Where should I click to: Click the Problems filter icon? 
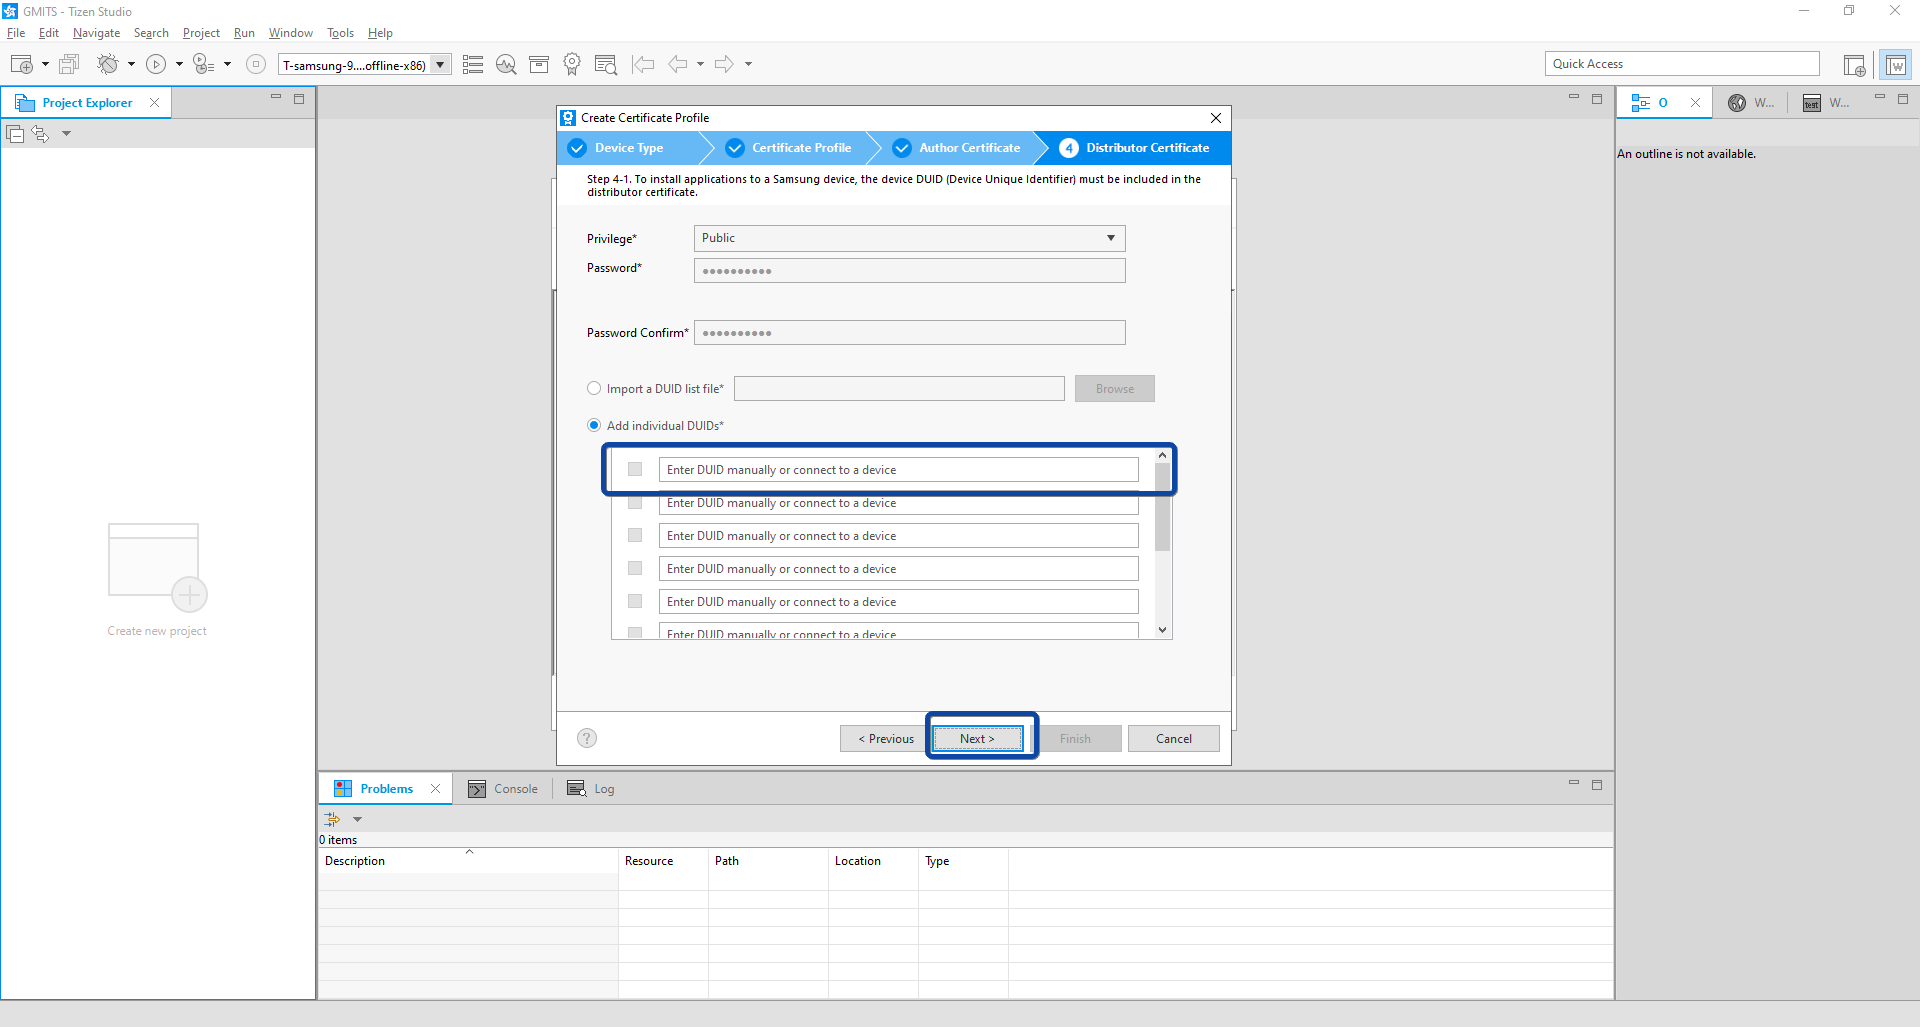[332, 819]
